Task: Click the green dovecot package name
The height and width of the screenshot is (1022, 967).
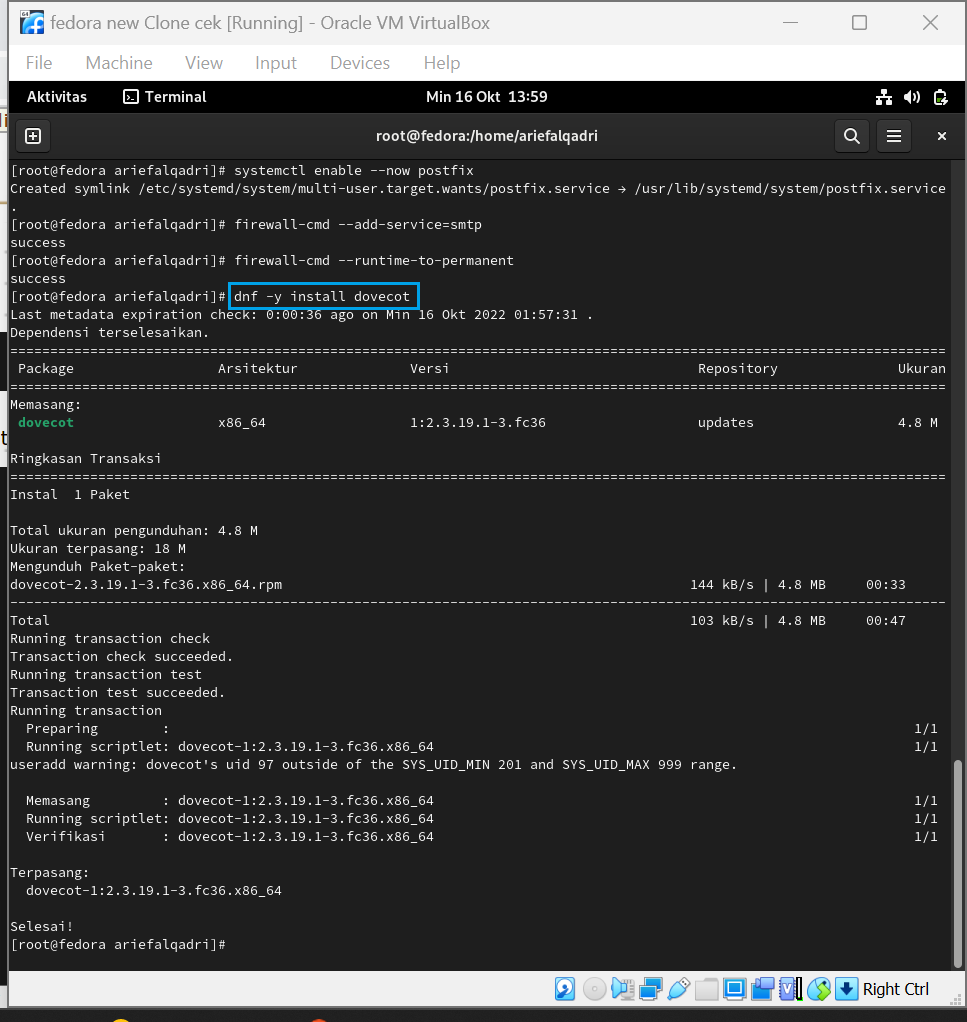Action: coord(46,422)
